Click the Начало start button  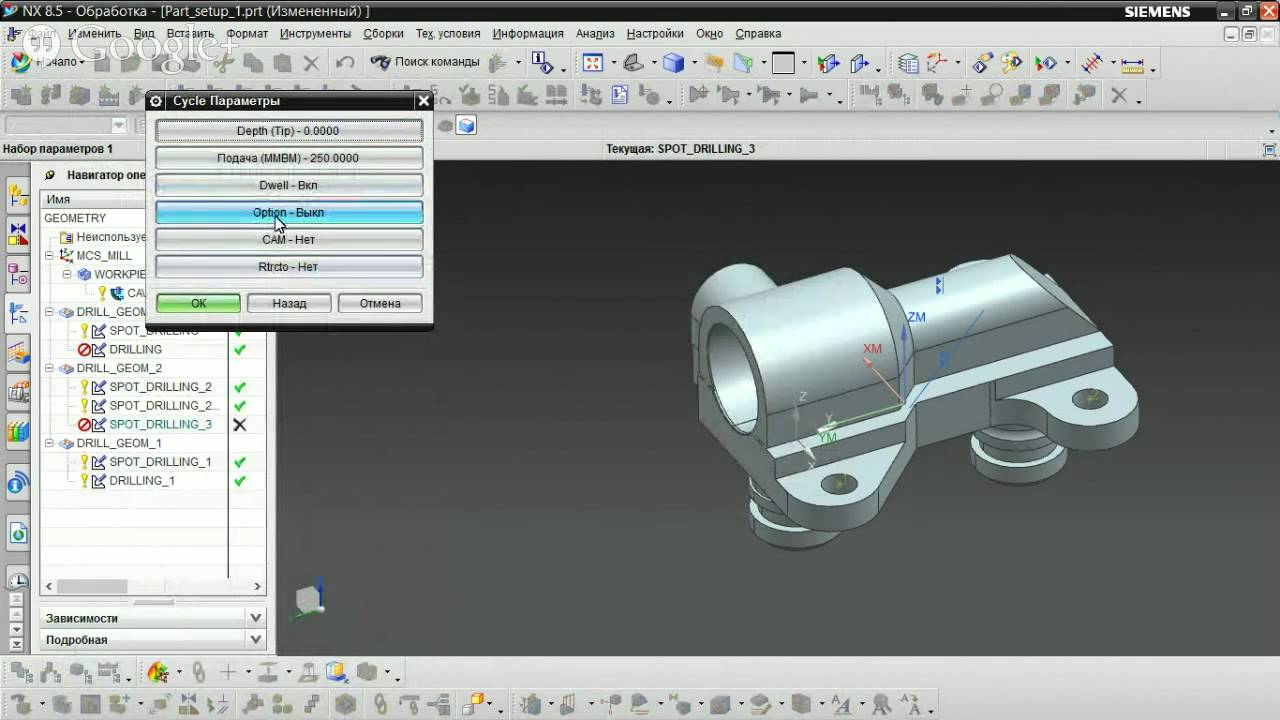coord(48,62)
